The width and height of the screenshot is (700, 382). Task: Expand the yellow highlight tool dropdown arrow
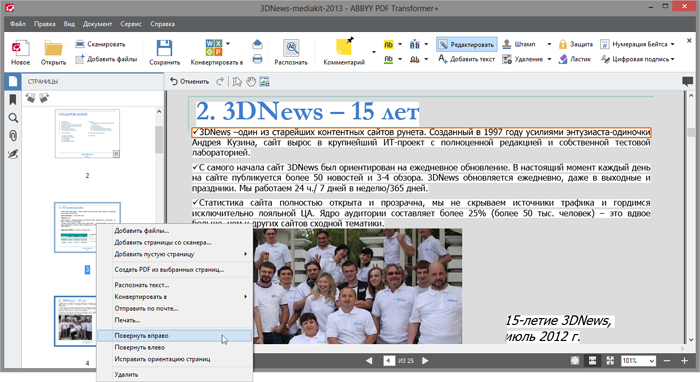click(400, 44)
